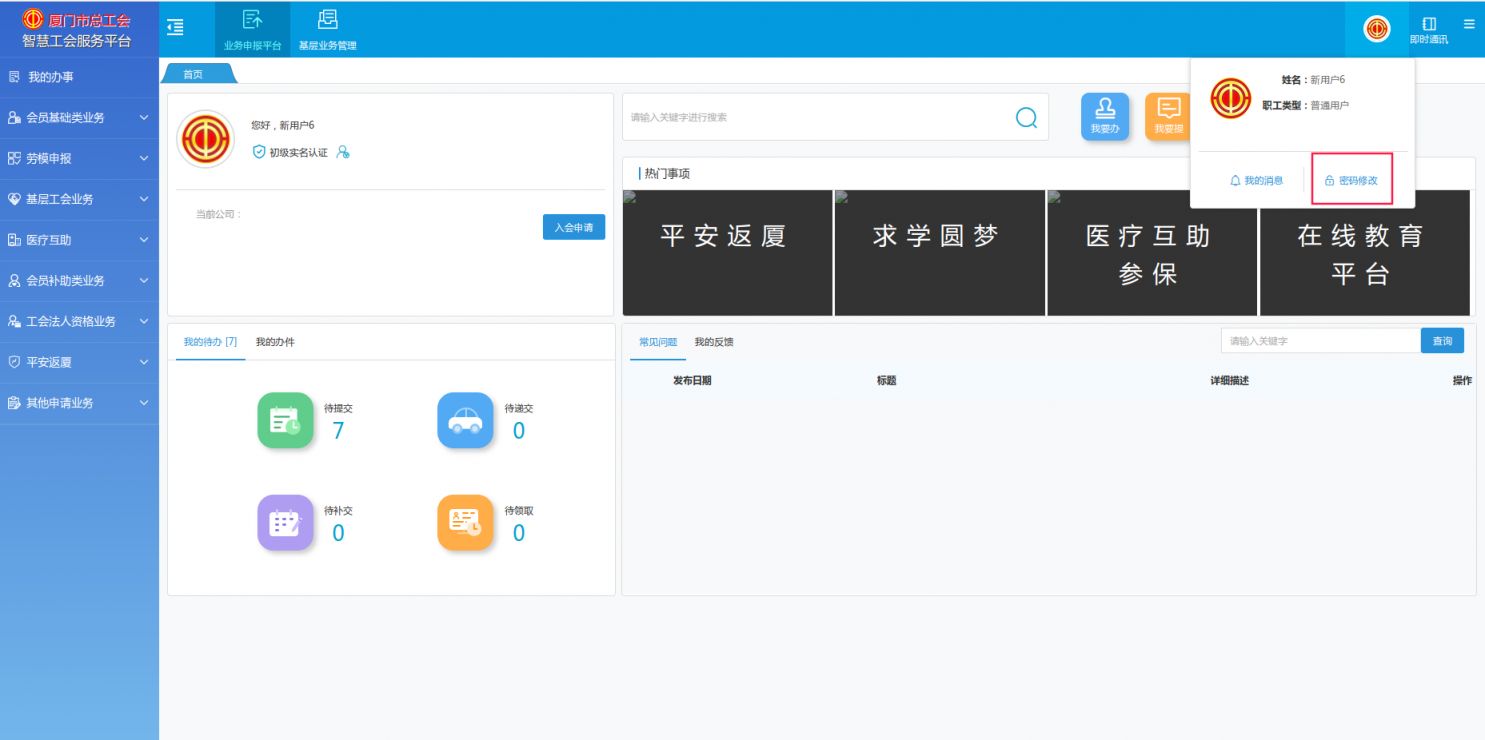Viewport: 1485px width, 740px height.
Task: Open the orange 待领取 card icon
Action: 465,522
